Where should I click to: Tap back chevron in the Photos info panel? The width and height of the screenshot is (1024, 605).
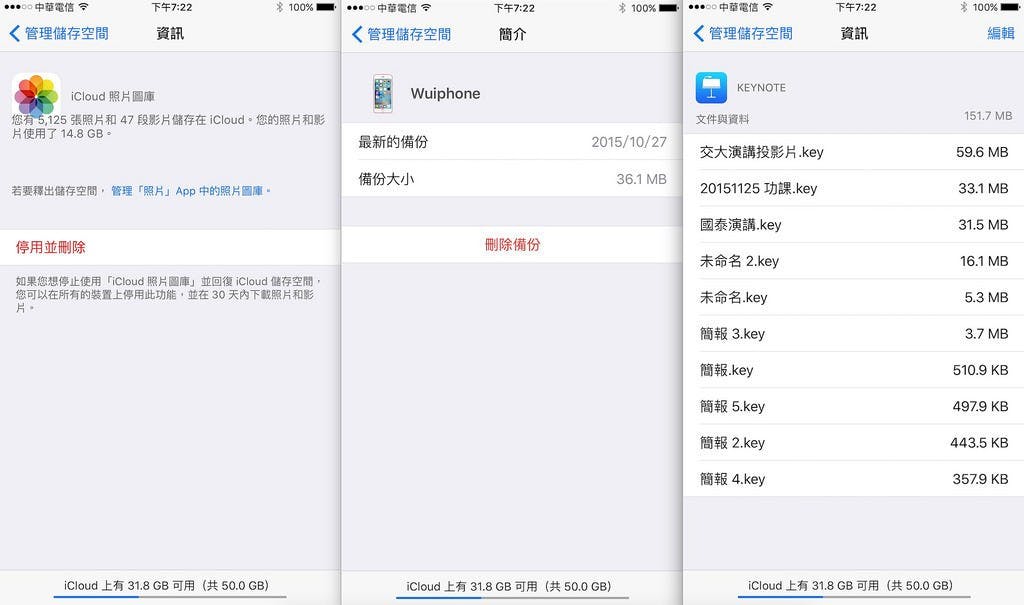(x=14, y=33)
